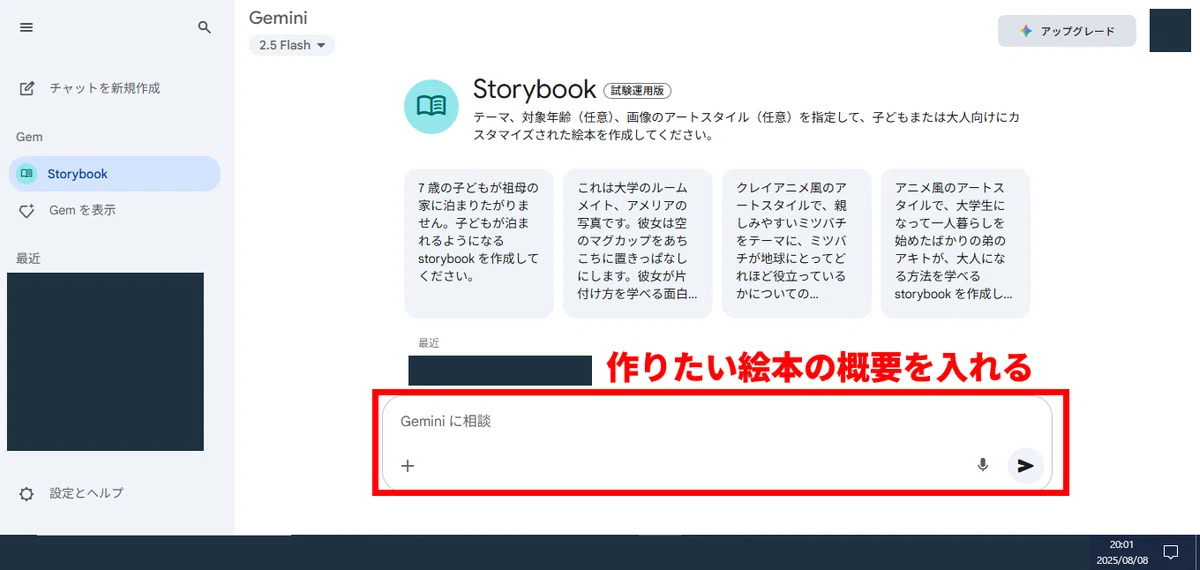Screen dimensions: 1200x570
Task: Click the Gem section label in sidebar
Action: (29, 137)
